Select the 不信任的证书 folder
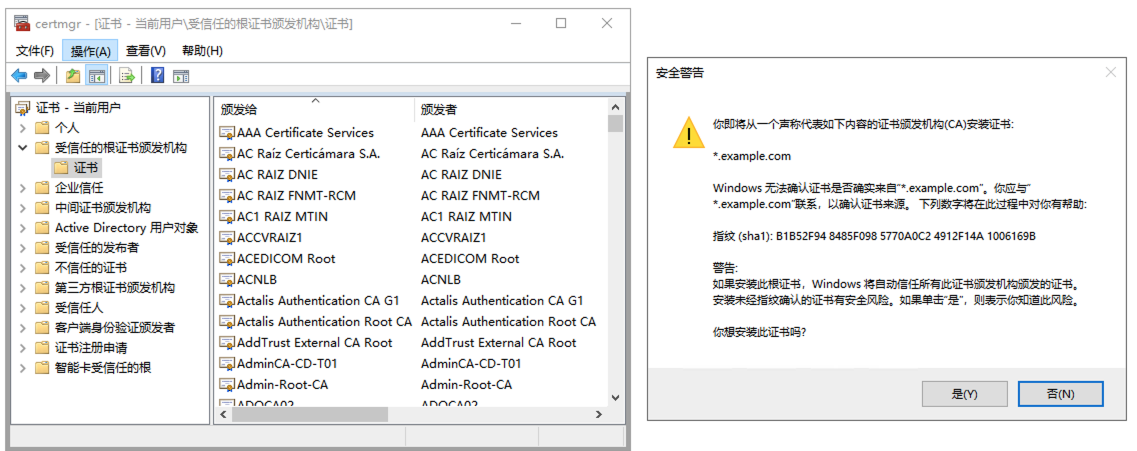Viewport: 1137px width, 451px height. [x=90, y=268]
